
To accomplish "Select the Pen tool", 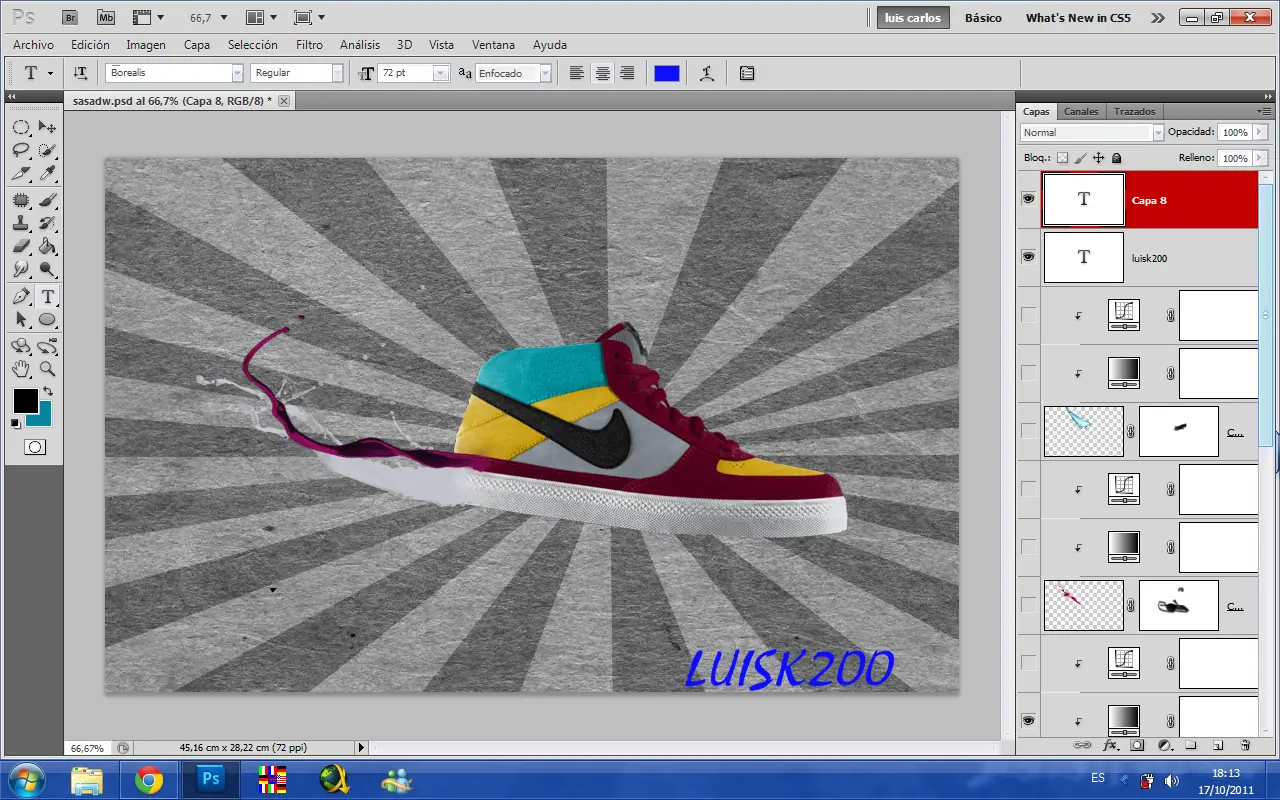I will (21, 296).
